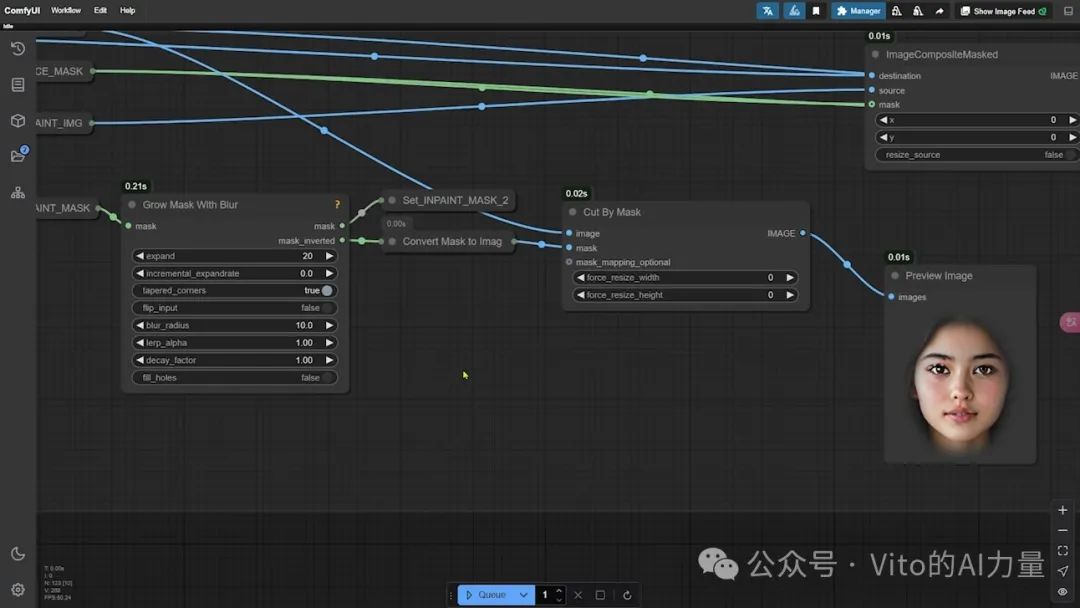The width and height of the screenshot is (1080, 608).
Task: Increase decay_factor right arrow
Action: pos(329,360)
